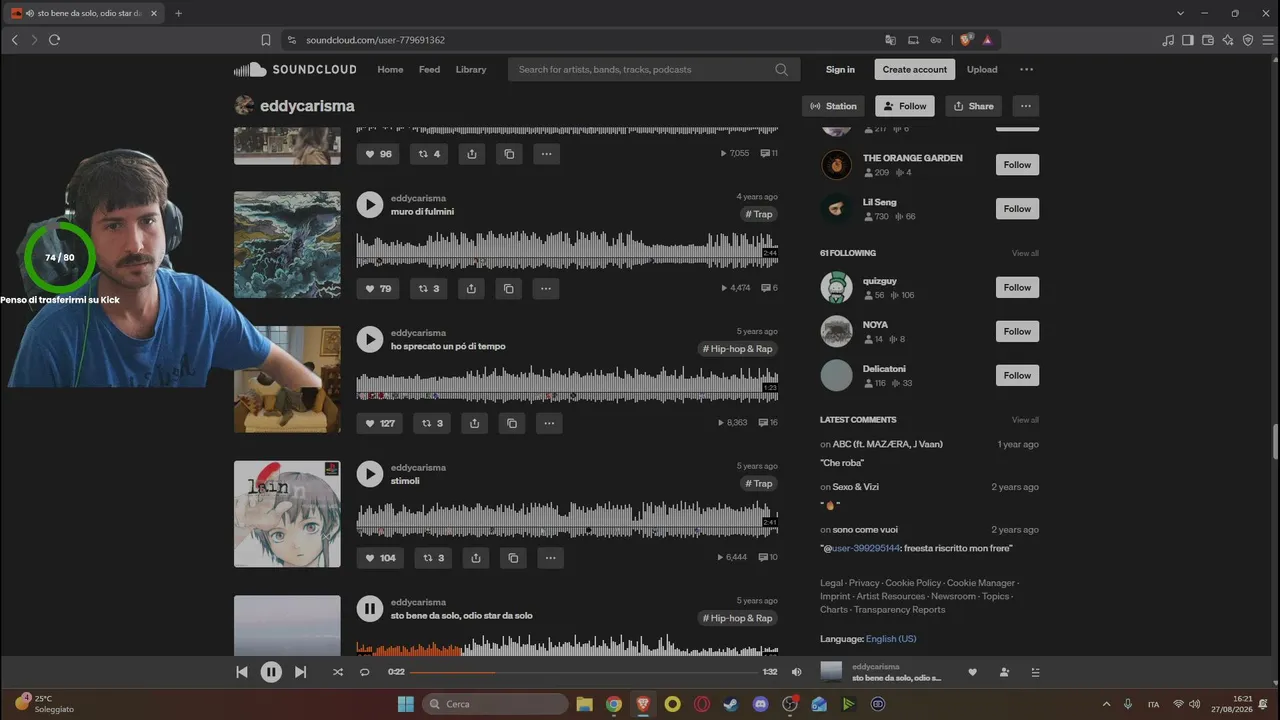1280x720 pixels.
Task: Follow Lil Seng
Action: pos(1017,209)
